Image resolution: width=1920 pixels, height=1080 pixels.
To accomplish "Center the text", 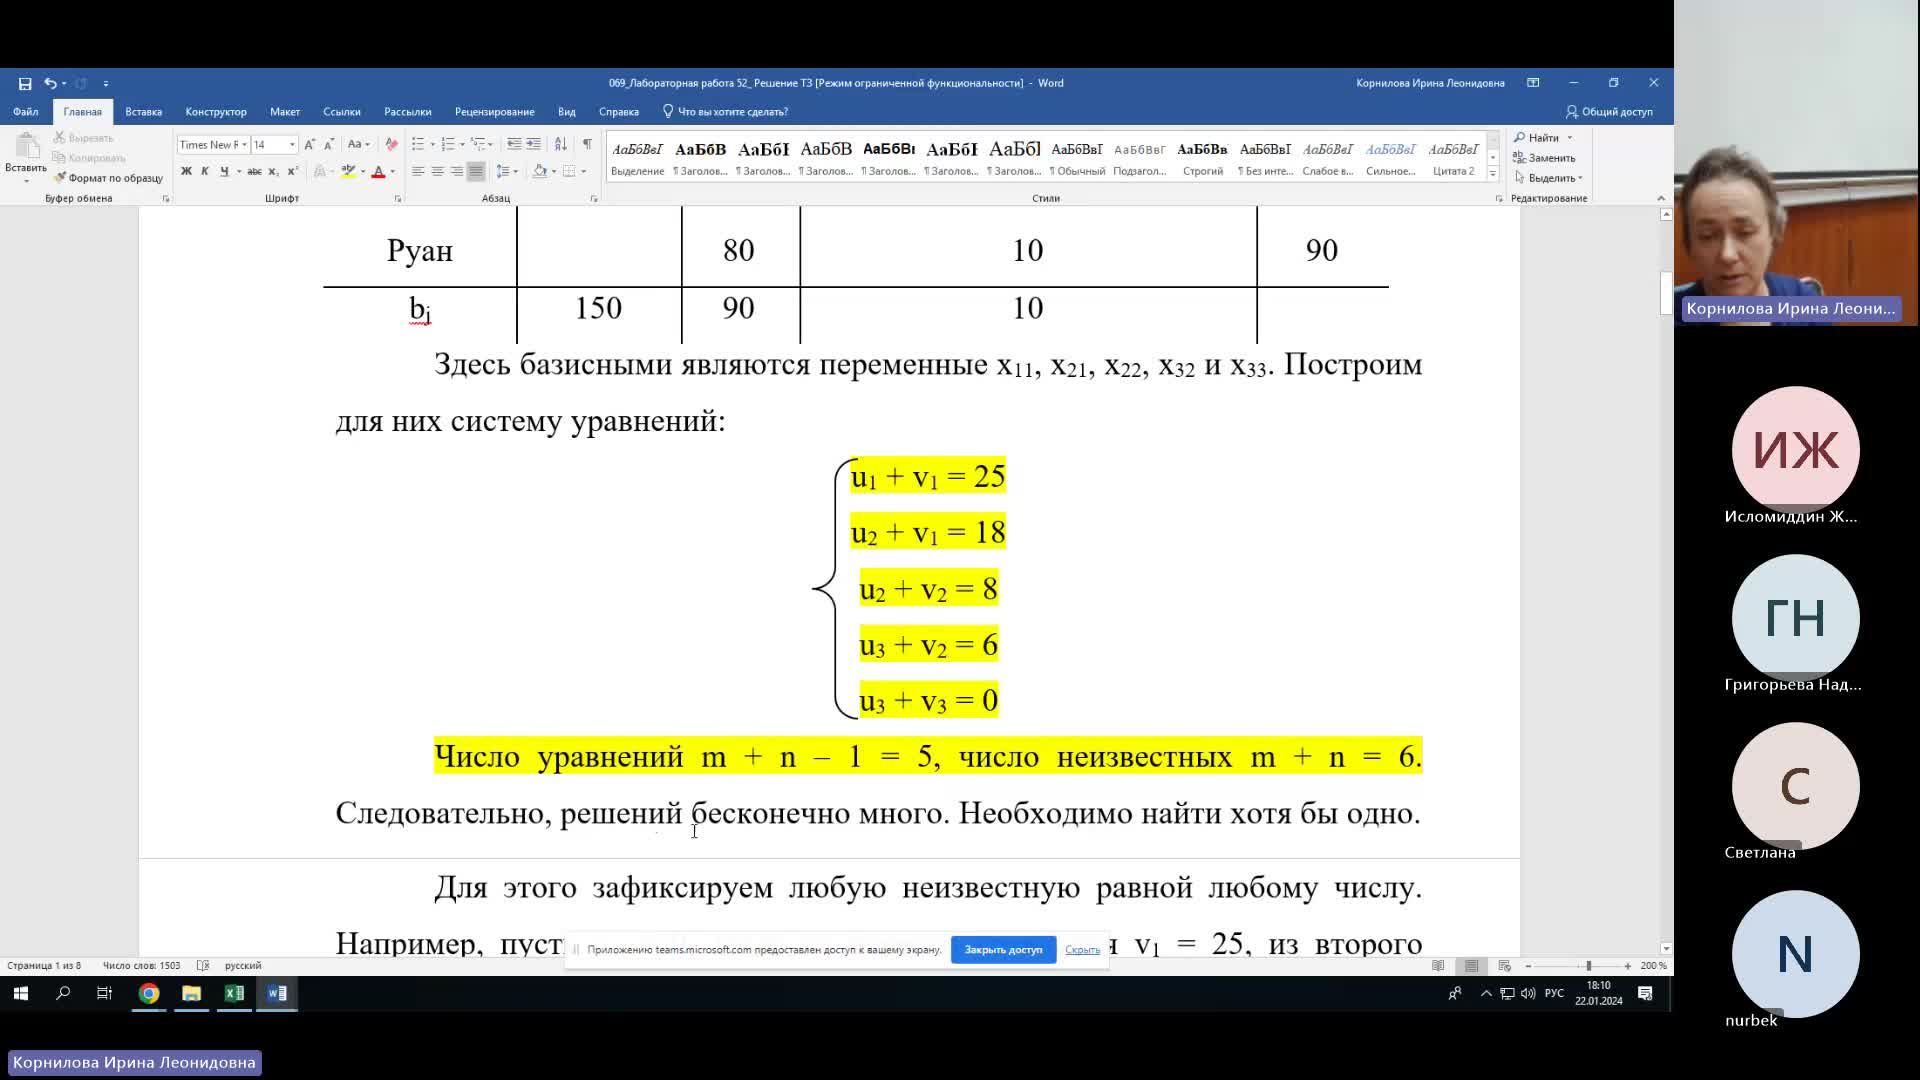I will (x=437, y=172).
